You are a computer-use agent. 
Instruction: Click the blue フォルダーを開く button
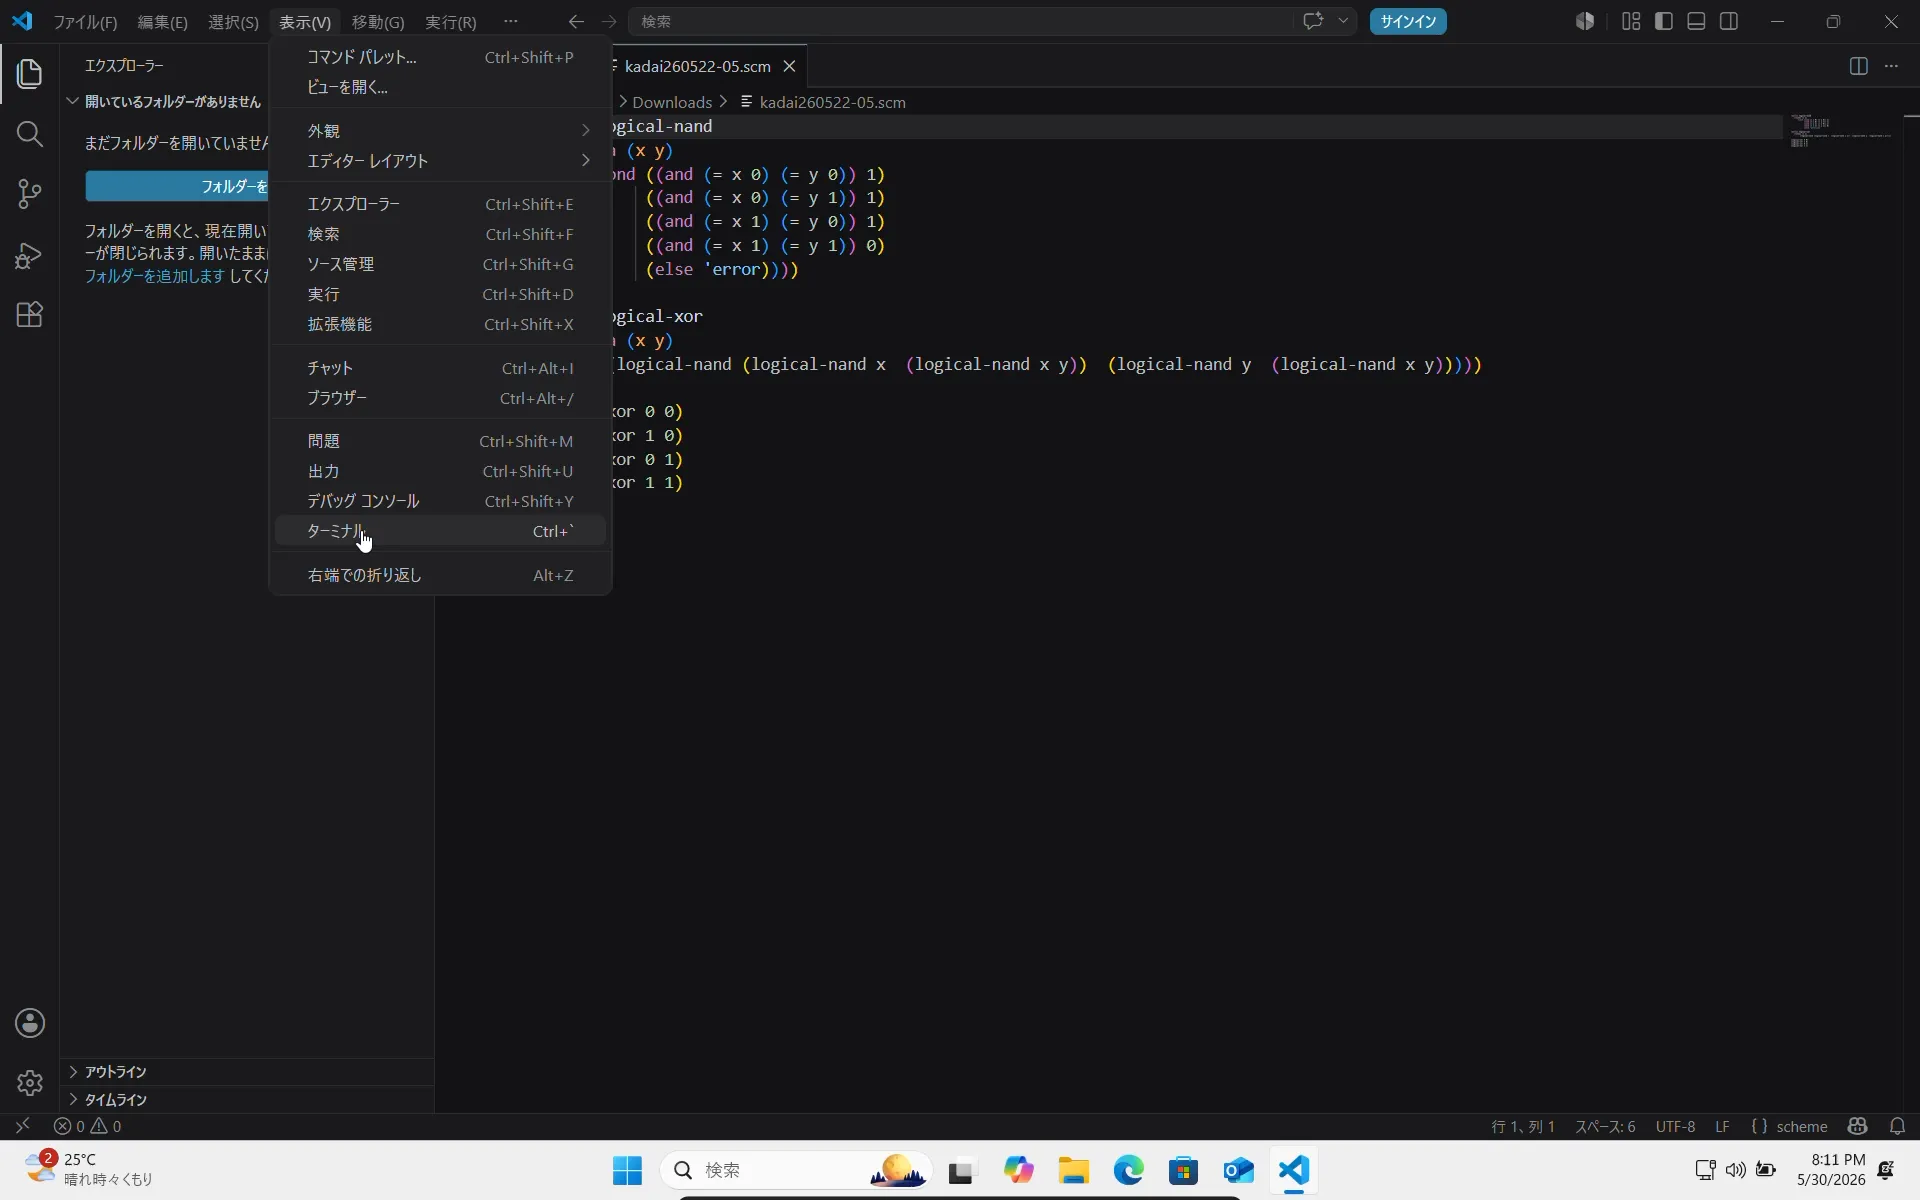click(178, 186)
